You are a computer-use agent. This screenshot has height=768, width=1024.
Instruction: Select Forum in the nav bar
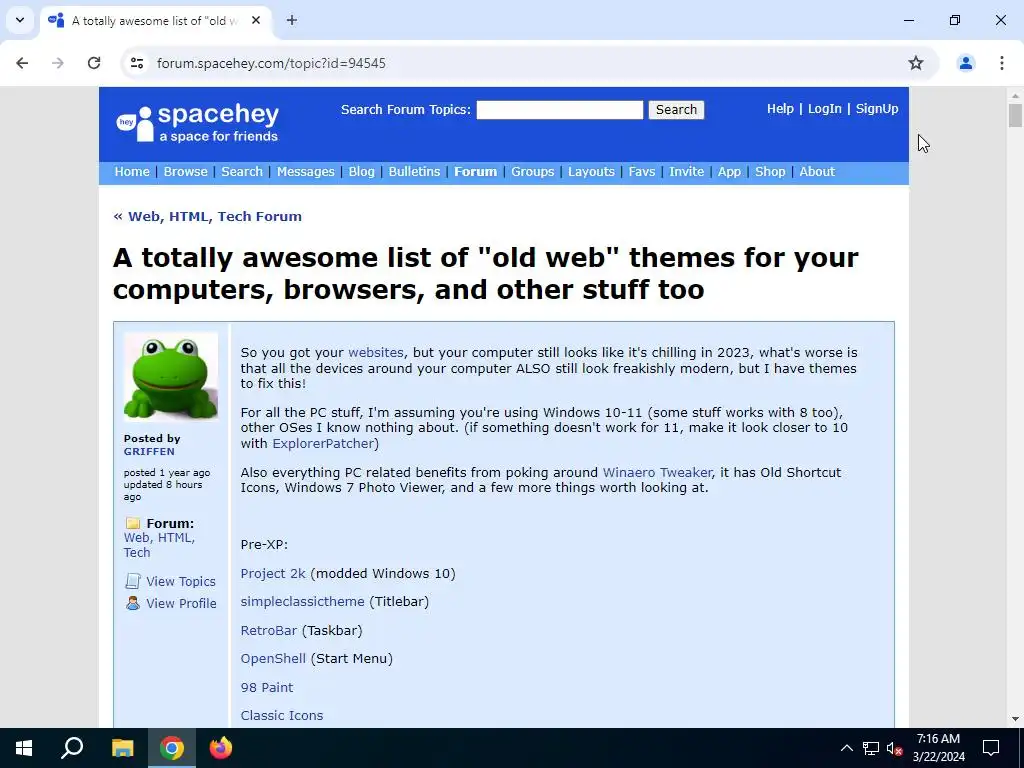click(475, 172)
